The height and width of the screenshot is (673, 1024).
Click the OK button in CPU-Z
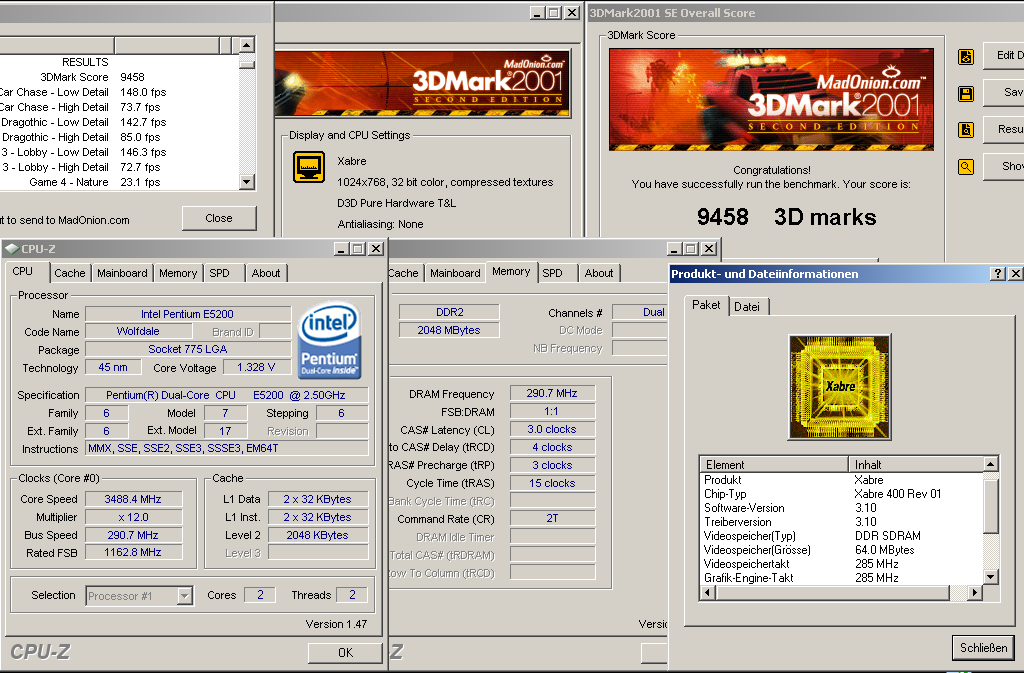coord(345,652)
